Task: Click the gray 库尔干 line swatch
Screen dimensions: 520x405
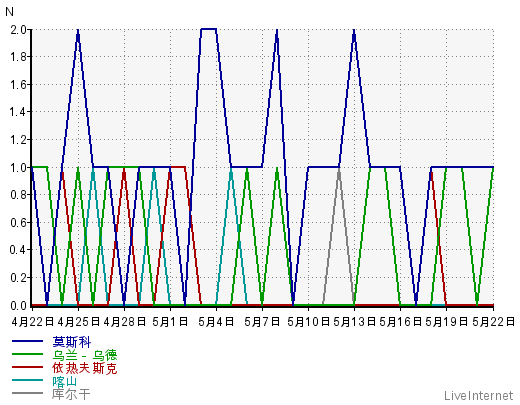Action: (x=27, y=393)
